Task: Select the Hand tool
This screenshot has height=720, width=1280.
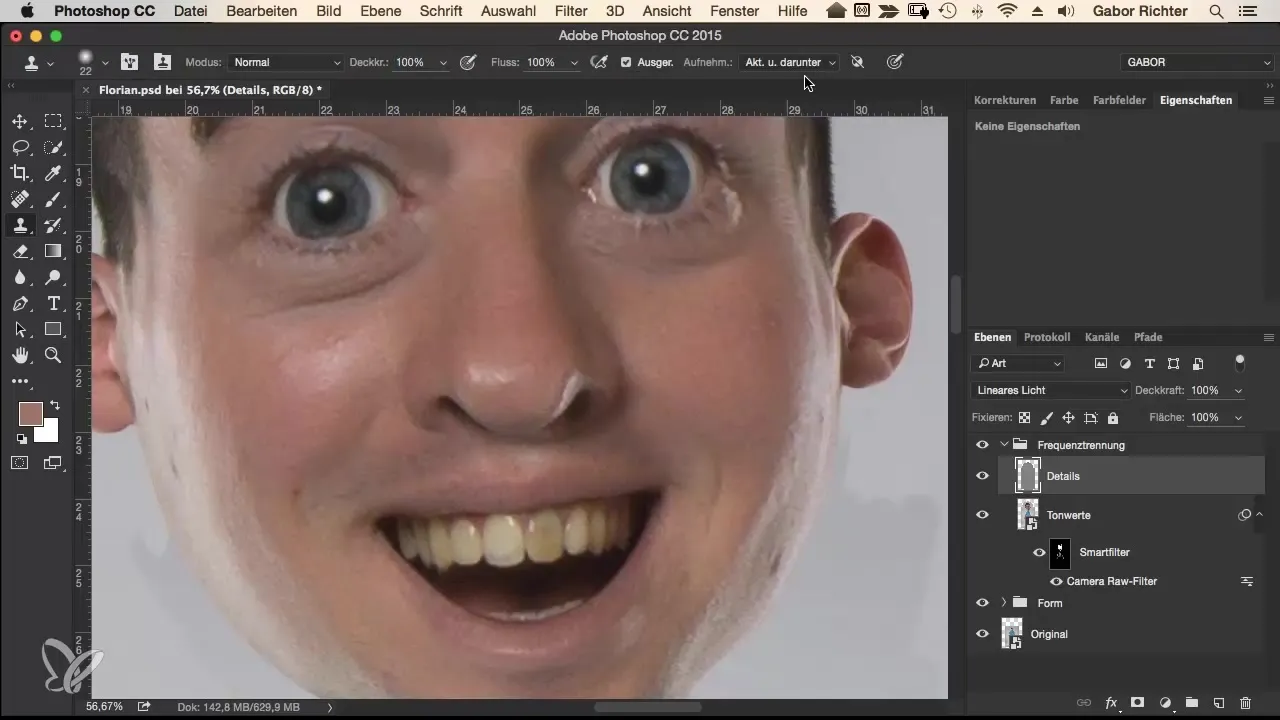Action: tap(20, 355)
